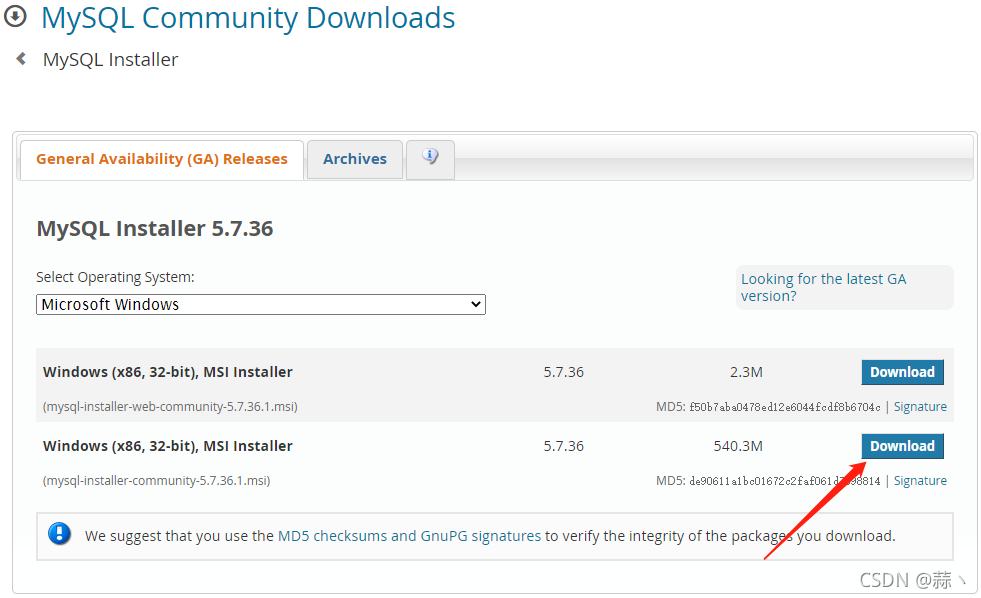The height and width of the screenshot is (598, 981).
Task: Open Signature link for mysql-installer-web-community
Action: pyautogui.click(x=920, y=407)
